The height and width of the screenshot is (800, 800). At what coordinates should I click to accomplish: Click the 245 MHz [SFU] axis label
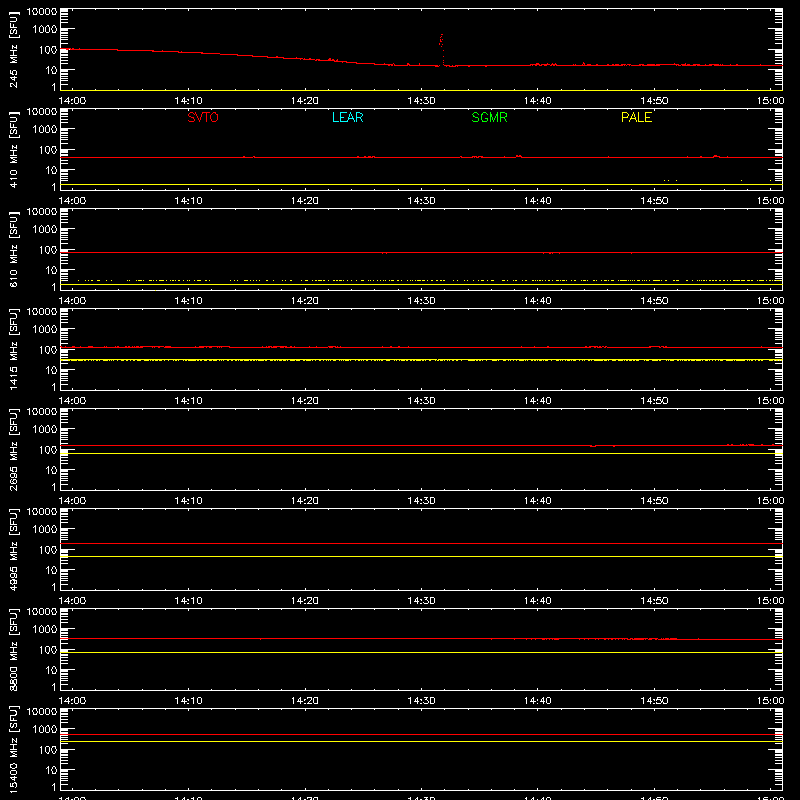click(13, 49)
